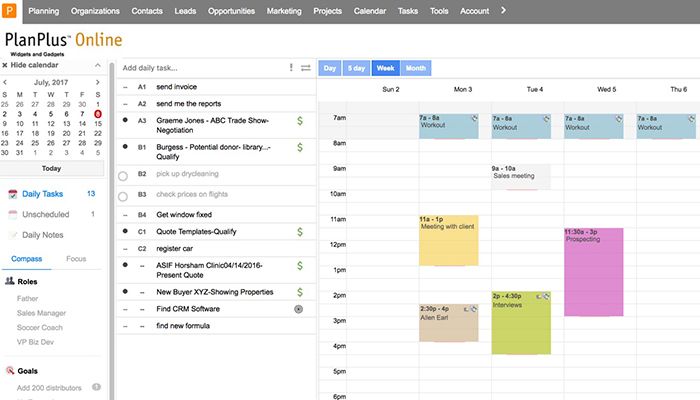Toggle status circle for check prices on flights

(x=123, y=194)
